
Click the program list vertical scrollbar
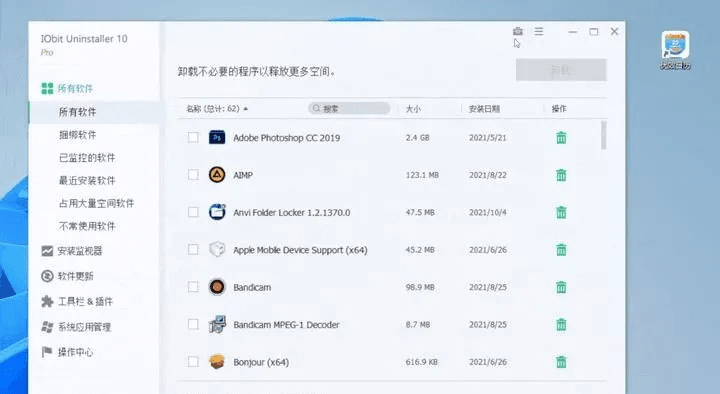click(x=603, y=135)
